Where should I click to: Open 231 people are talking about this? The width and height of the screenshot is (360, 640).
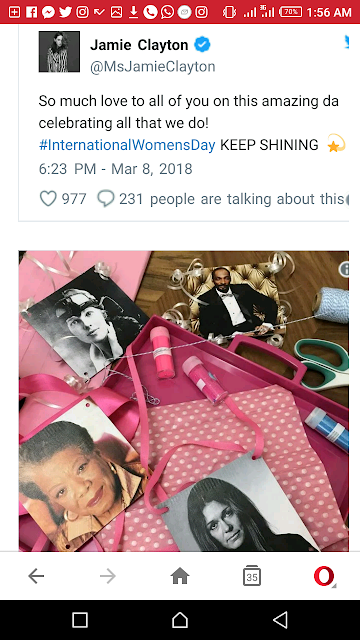coord(231,199)
